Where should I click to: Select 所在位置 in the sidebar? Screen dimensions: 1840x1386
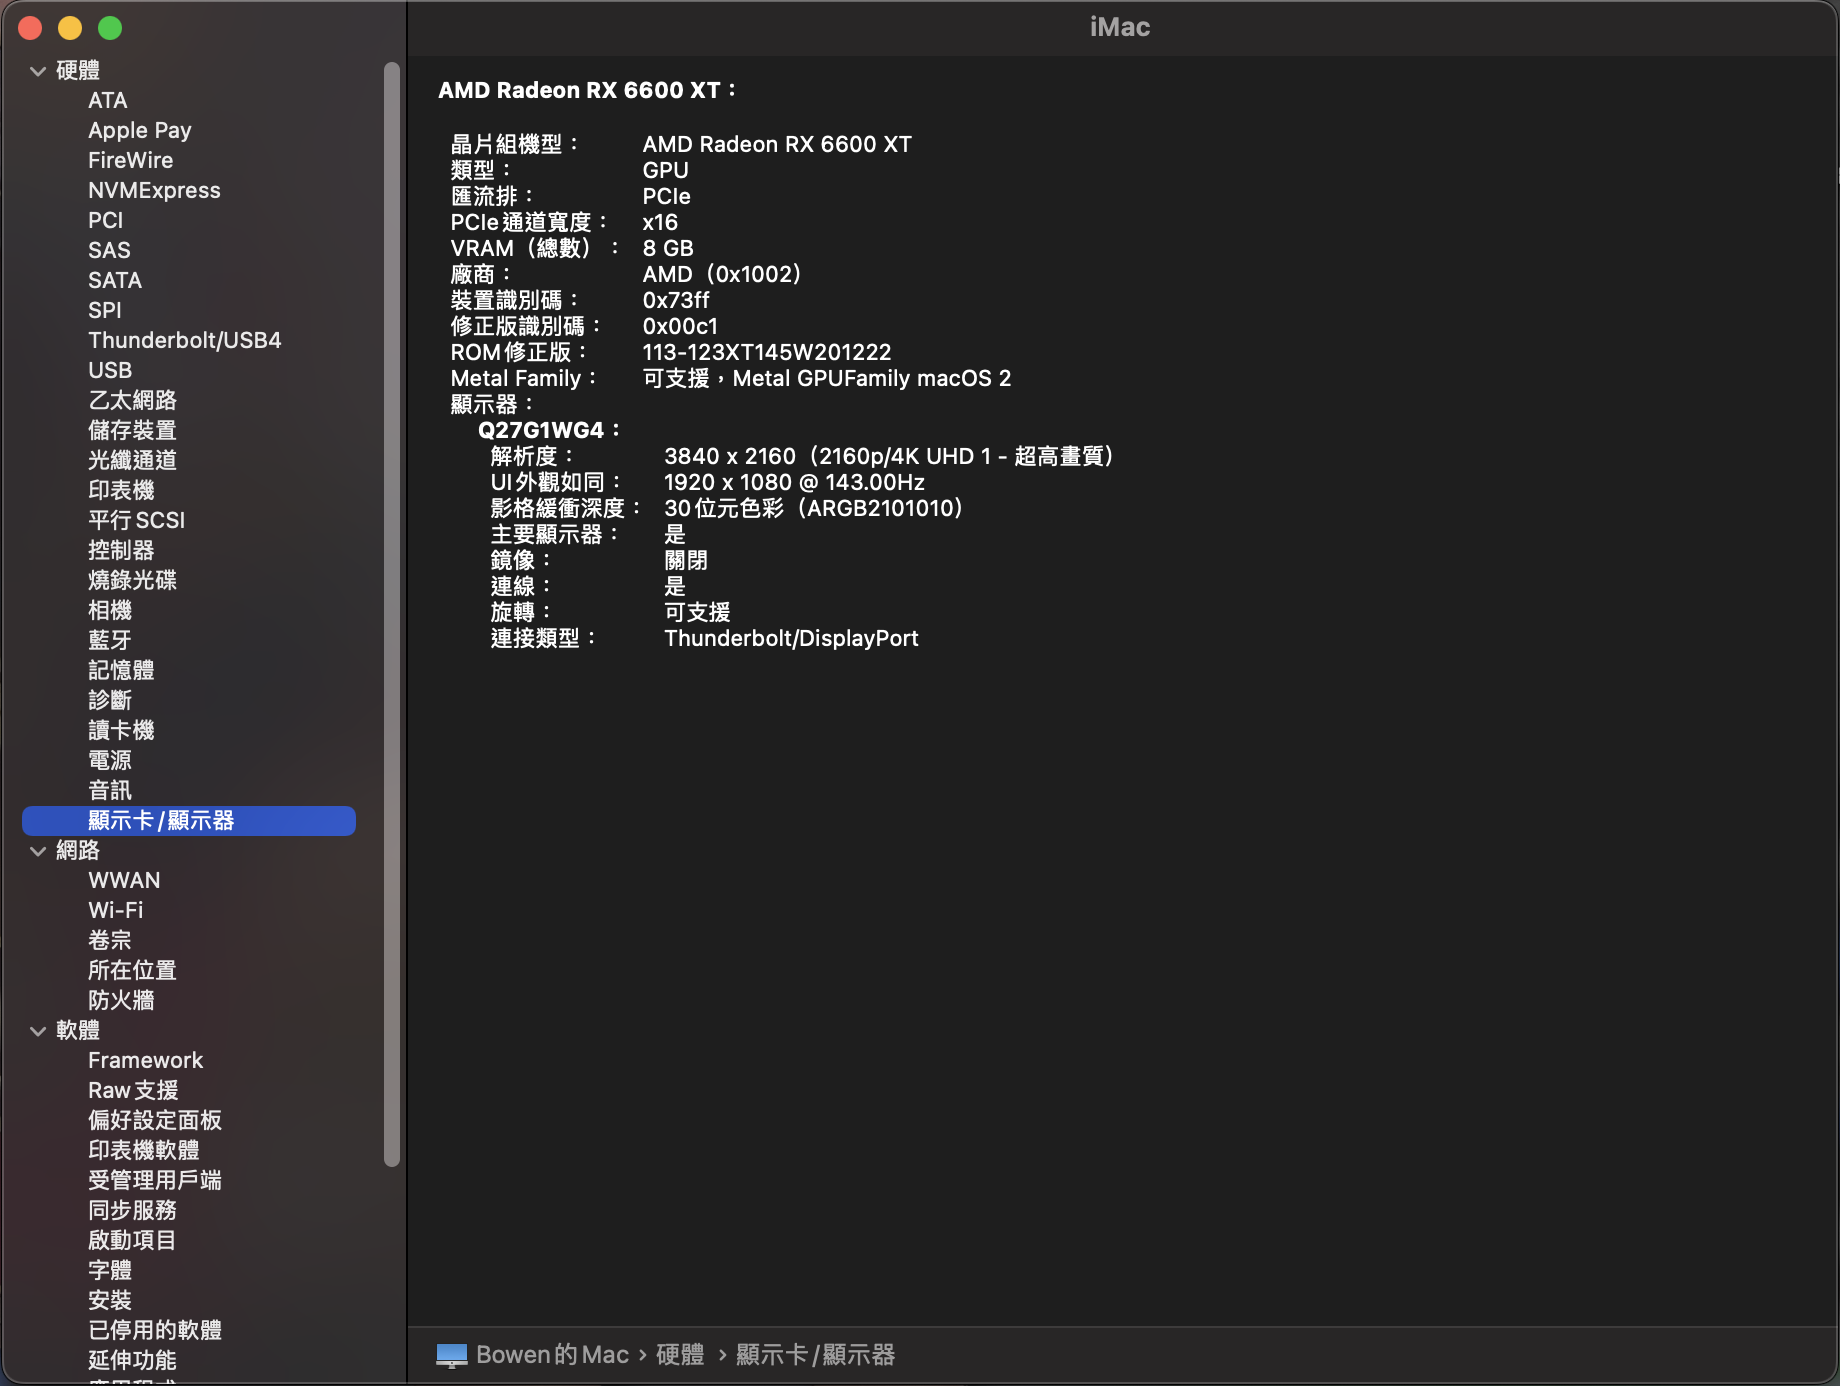(x=132, y=971)
